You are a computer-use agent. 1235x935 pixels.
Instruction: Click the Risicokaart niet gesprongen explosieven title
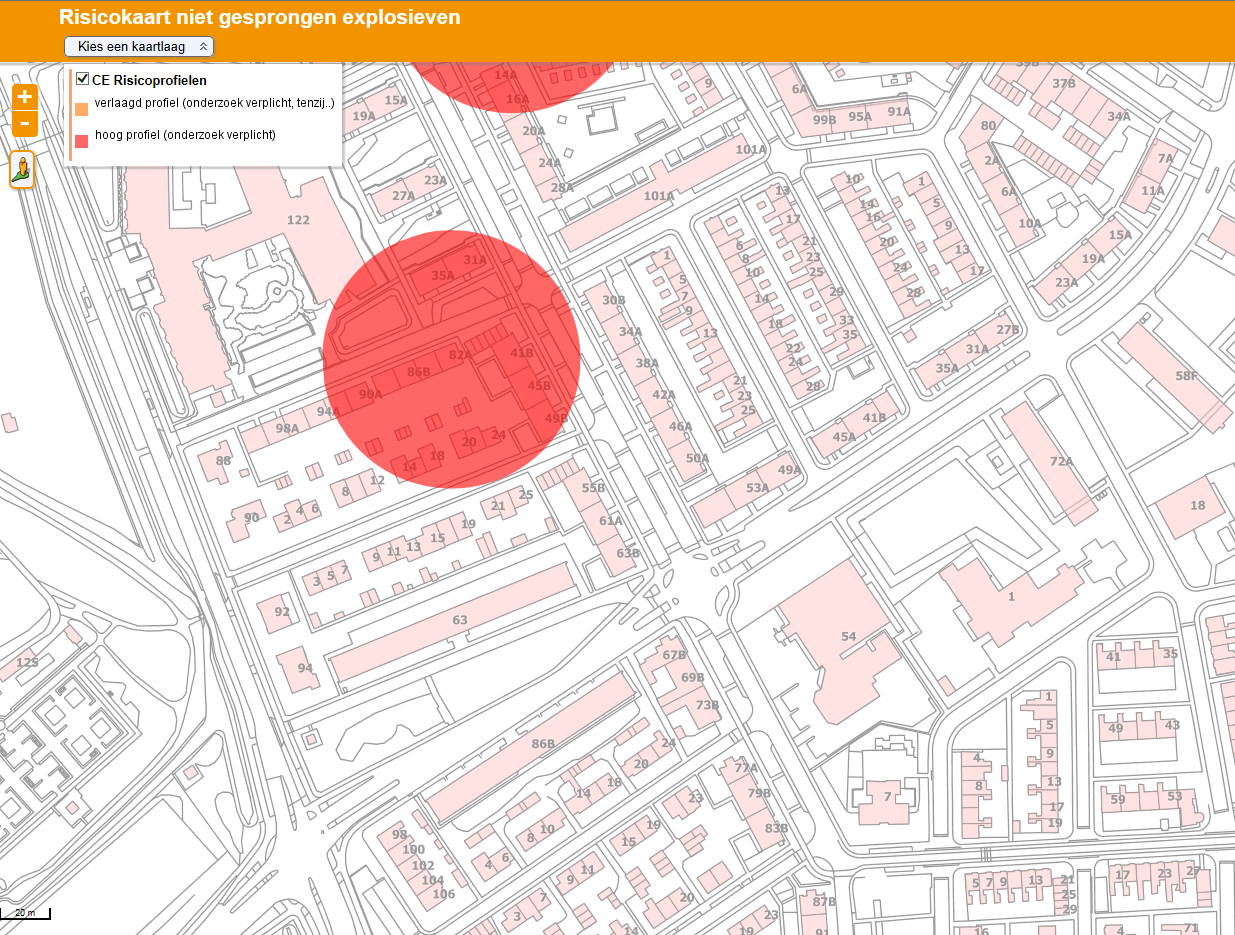click(258, 17)
